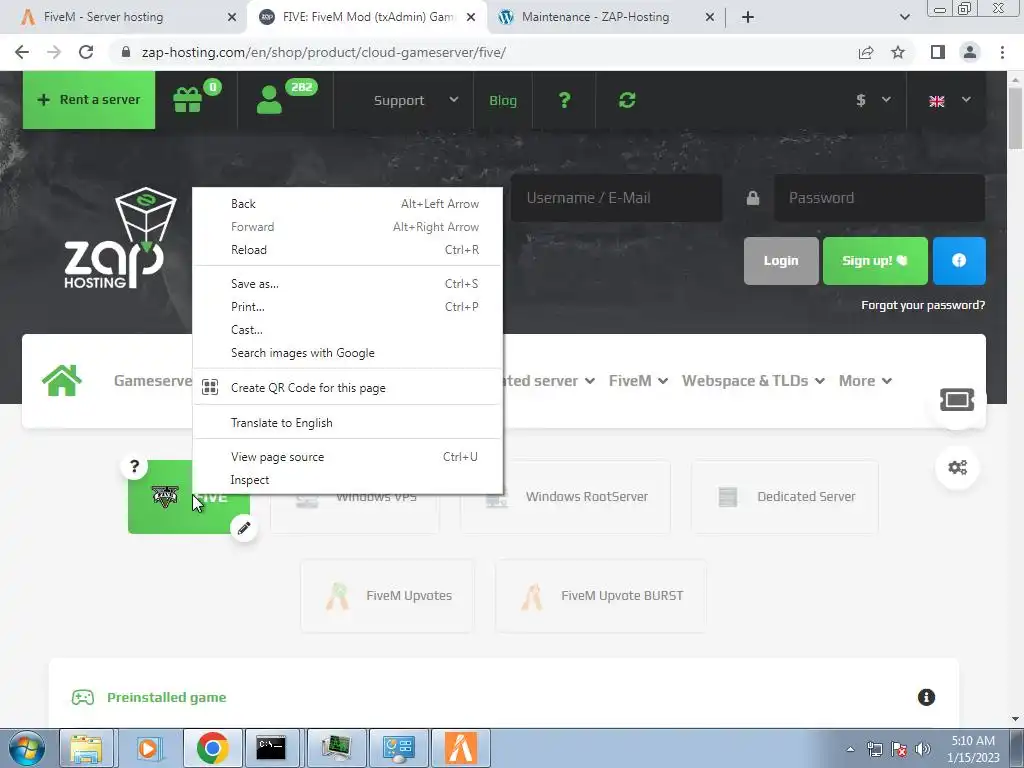The width and height of the screenshot is (1024, 768).
Task: Select Save as... in context menu
Action: tap(347, 283)
